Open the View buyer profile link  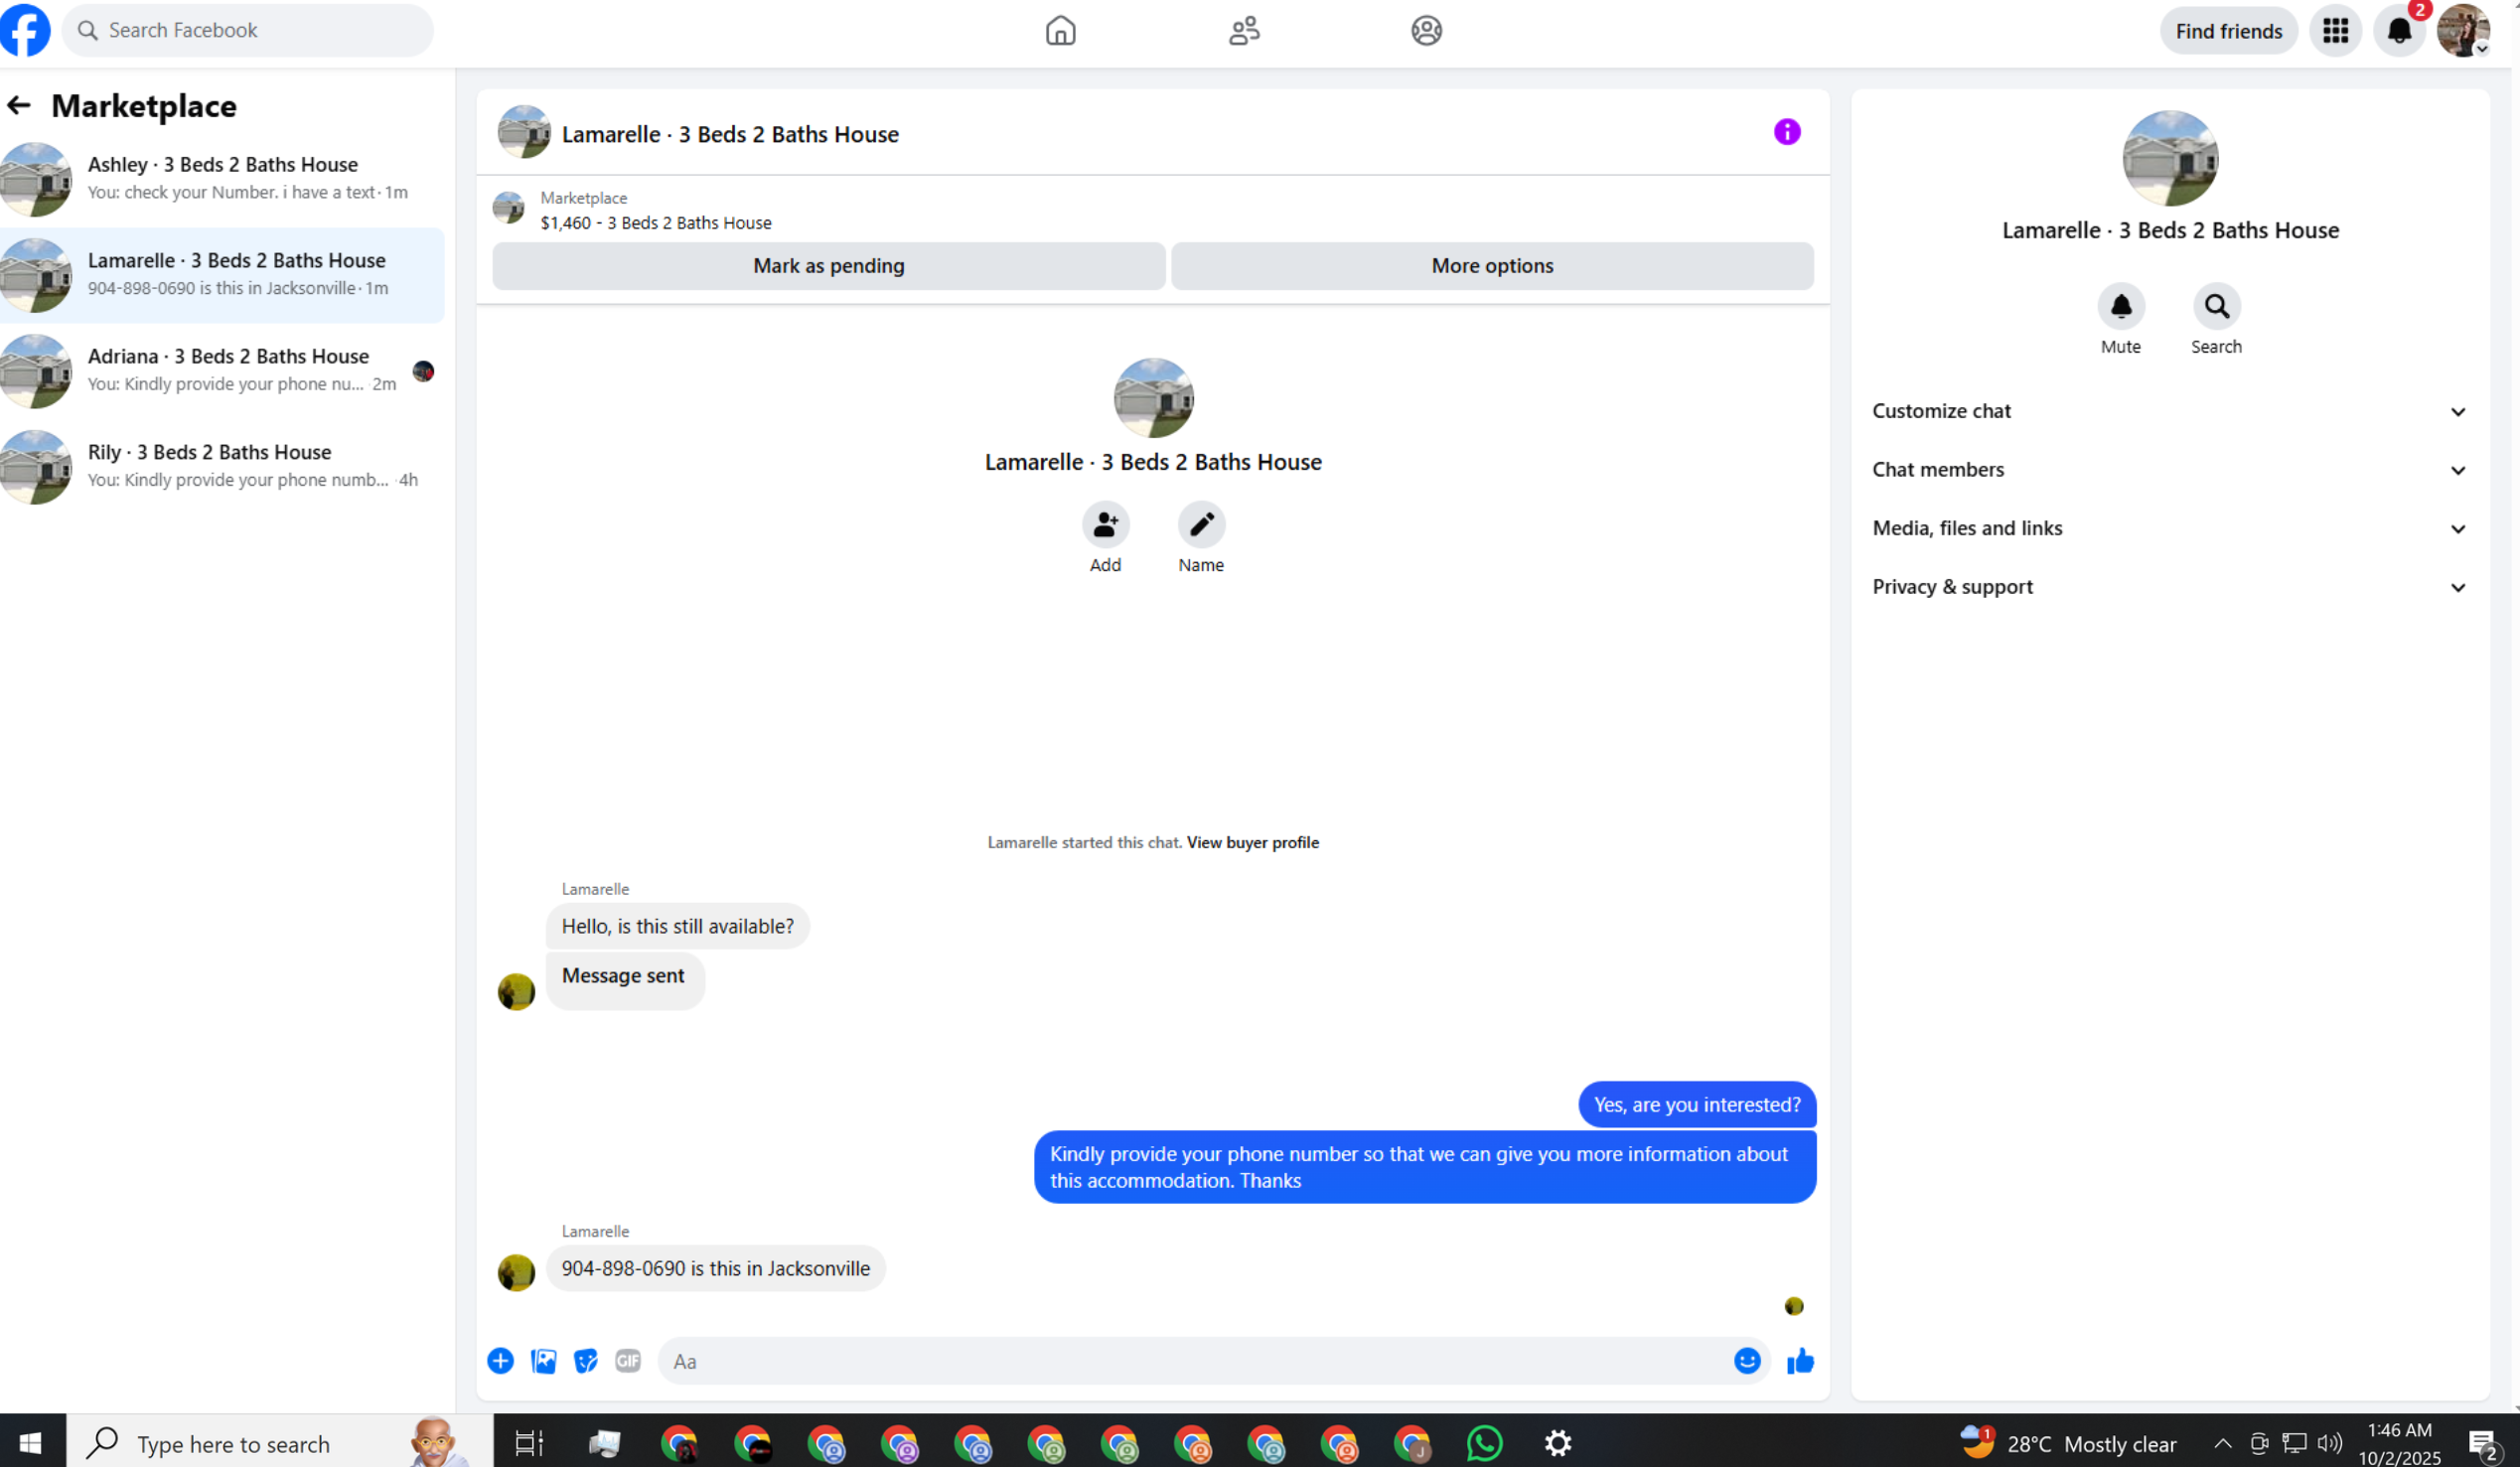point(1252,842)
